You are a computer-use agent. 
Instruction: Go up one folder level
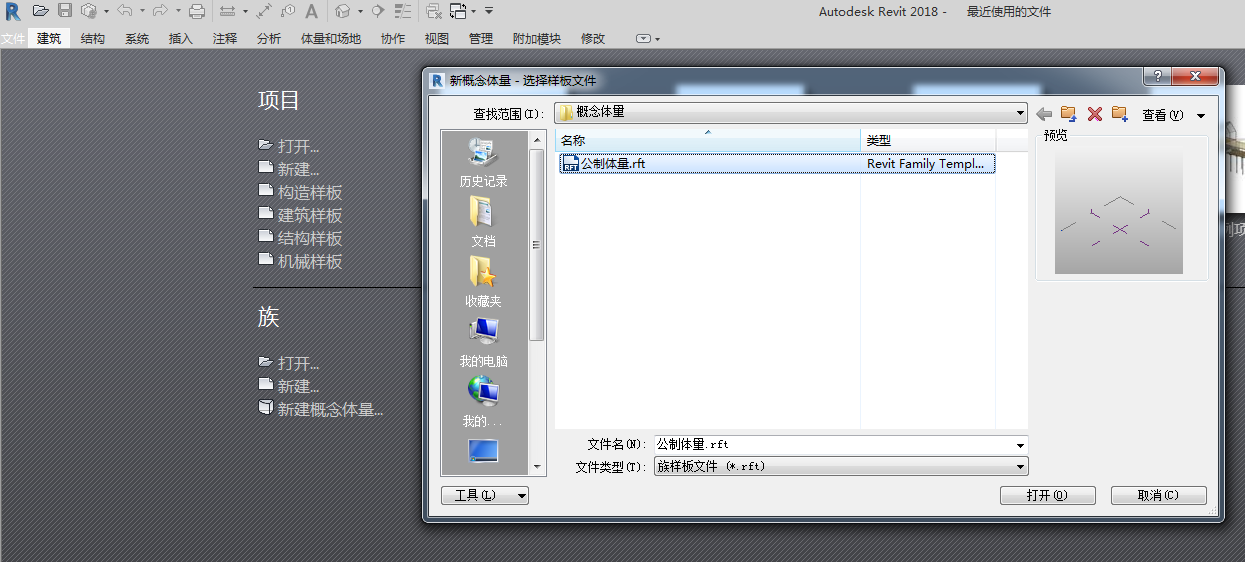tap(1068, 114)
